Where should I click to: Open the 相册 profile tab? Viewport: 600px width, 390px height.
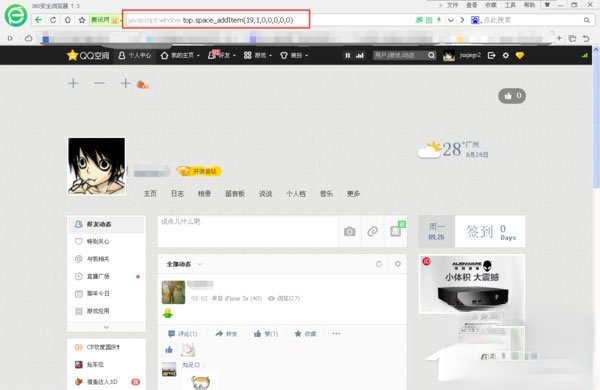[x=204, y=194]
